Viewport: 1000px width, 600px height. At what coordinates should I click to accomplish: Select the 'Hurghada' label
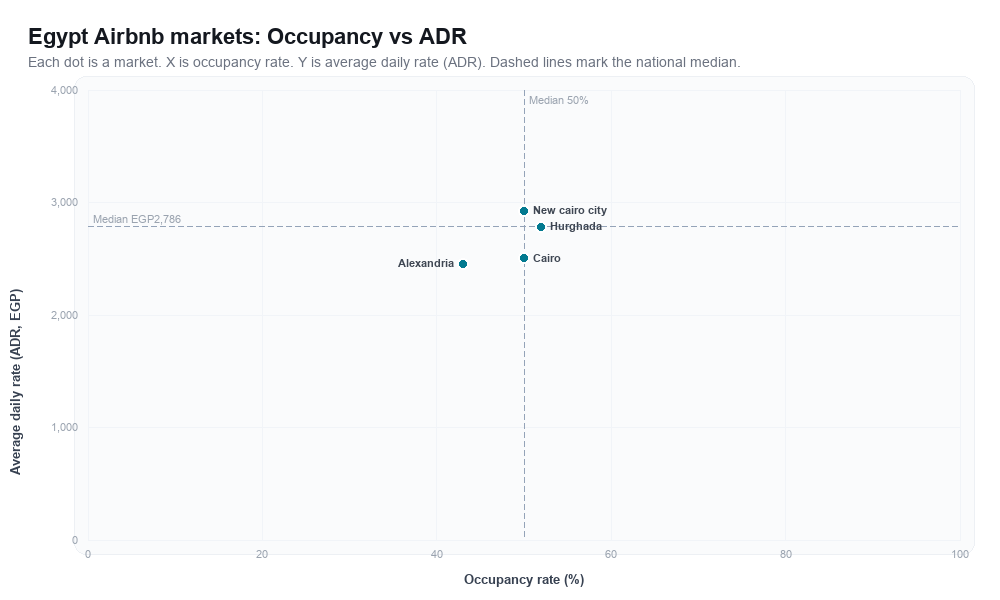click(x=575, y=226)
